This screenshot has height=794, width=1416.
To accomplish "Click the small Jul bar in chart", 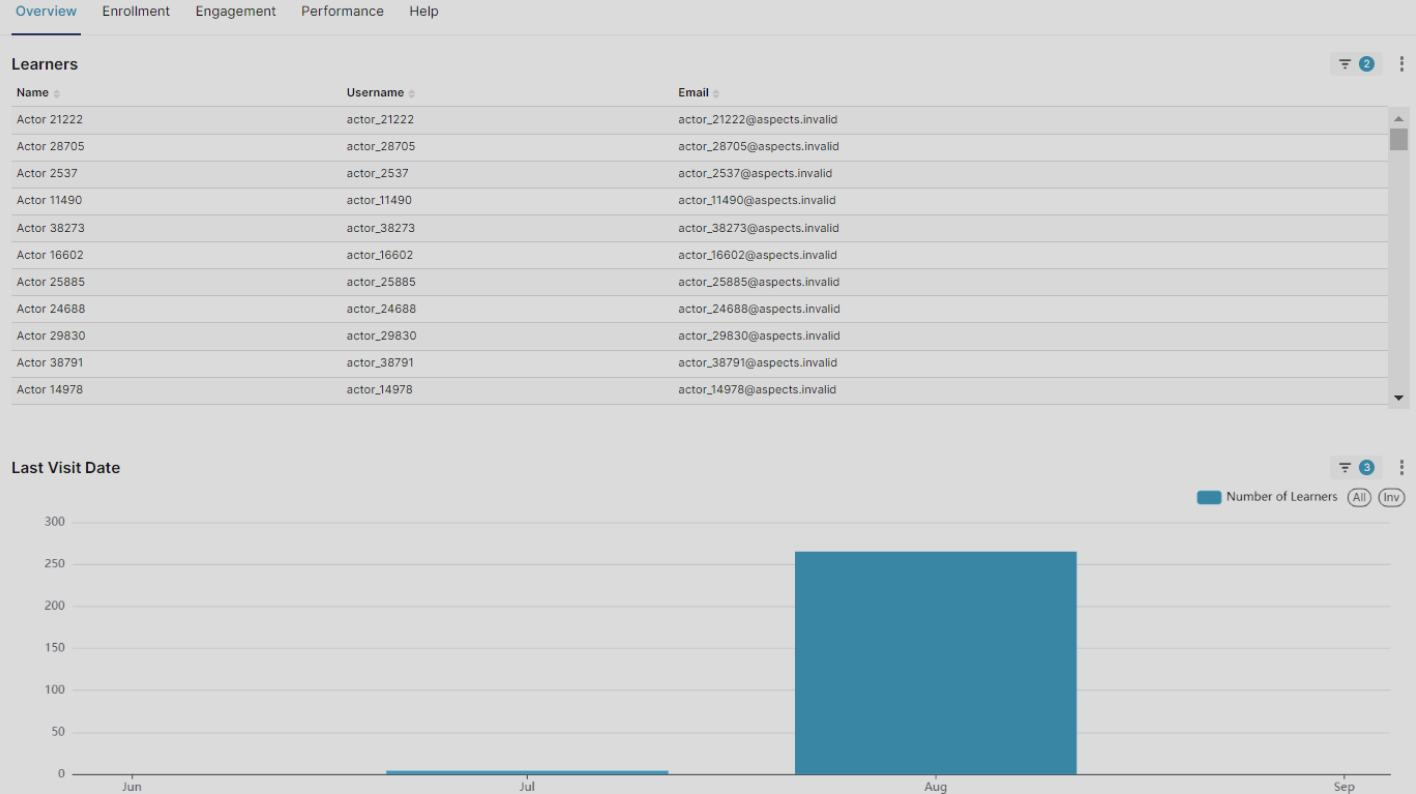I will coord(527,772).
